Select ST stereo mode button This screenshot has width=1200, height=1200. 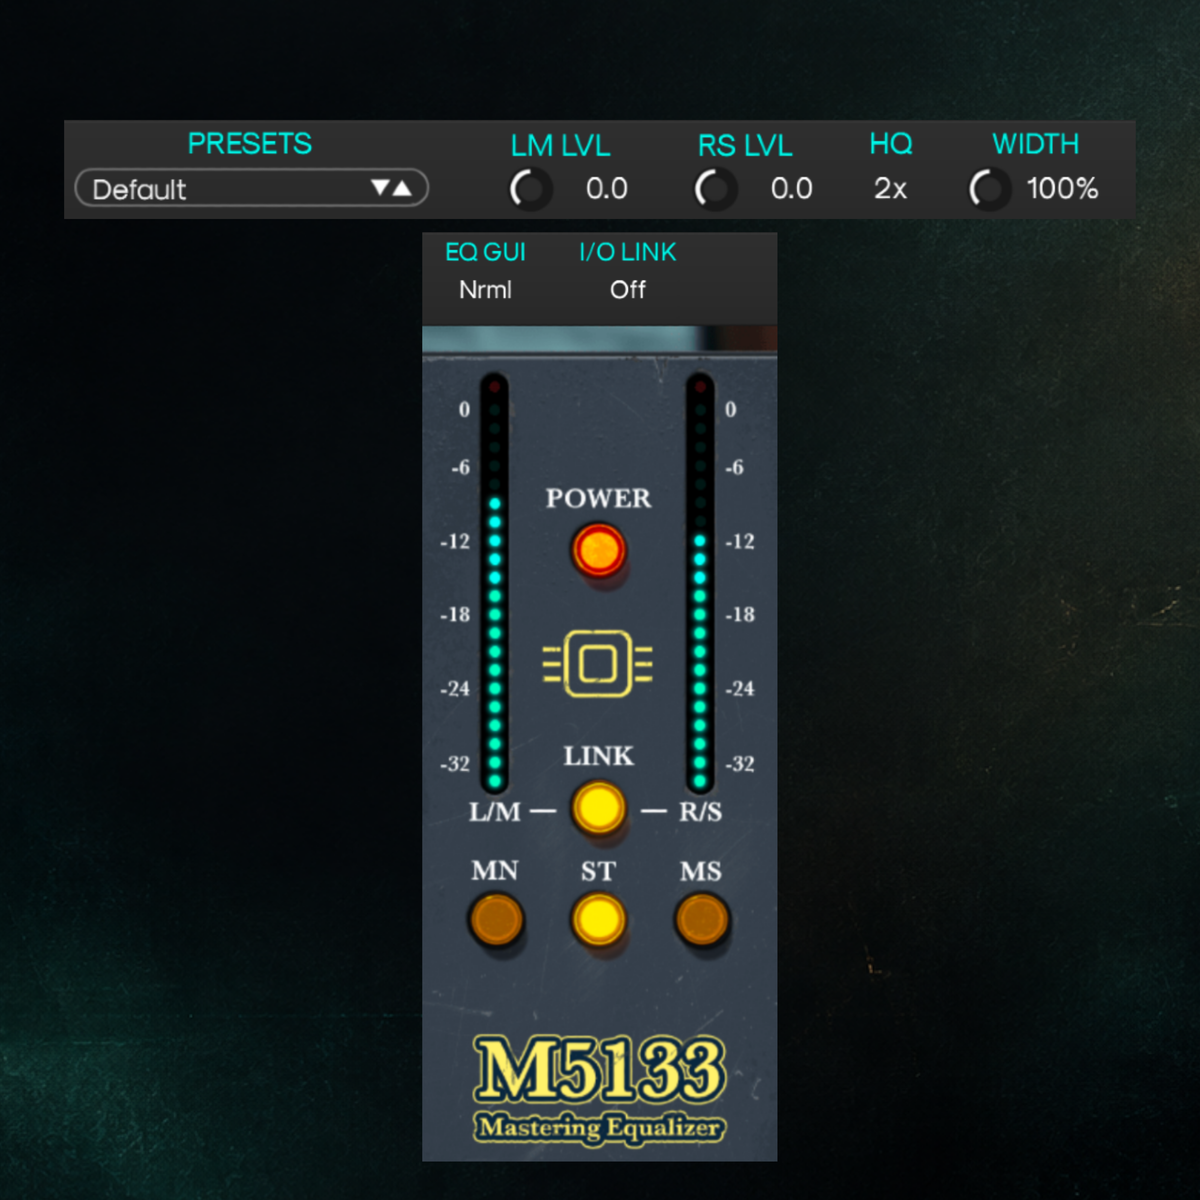click(598, 920)
